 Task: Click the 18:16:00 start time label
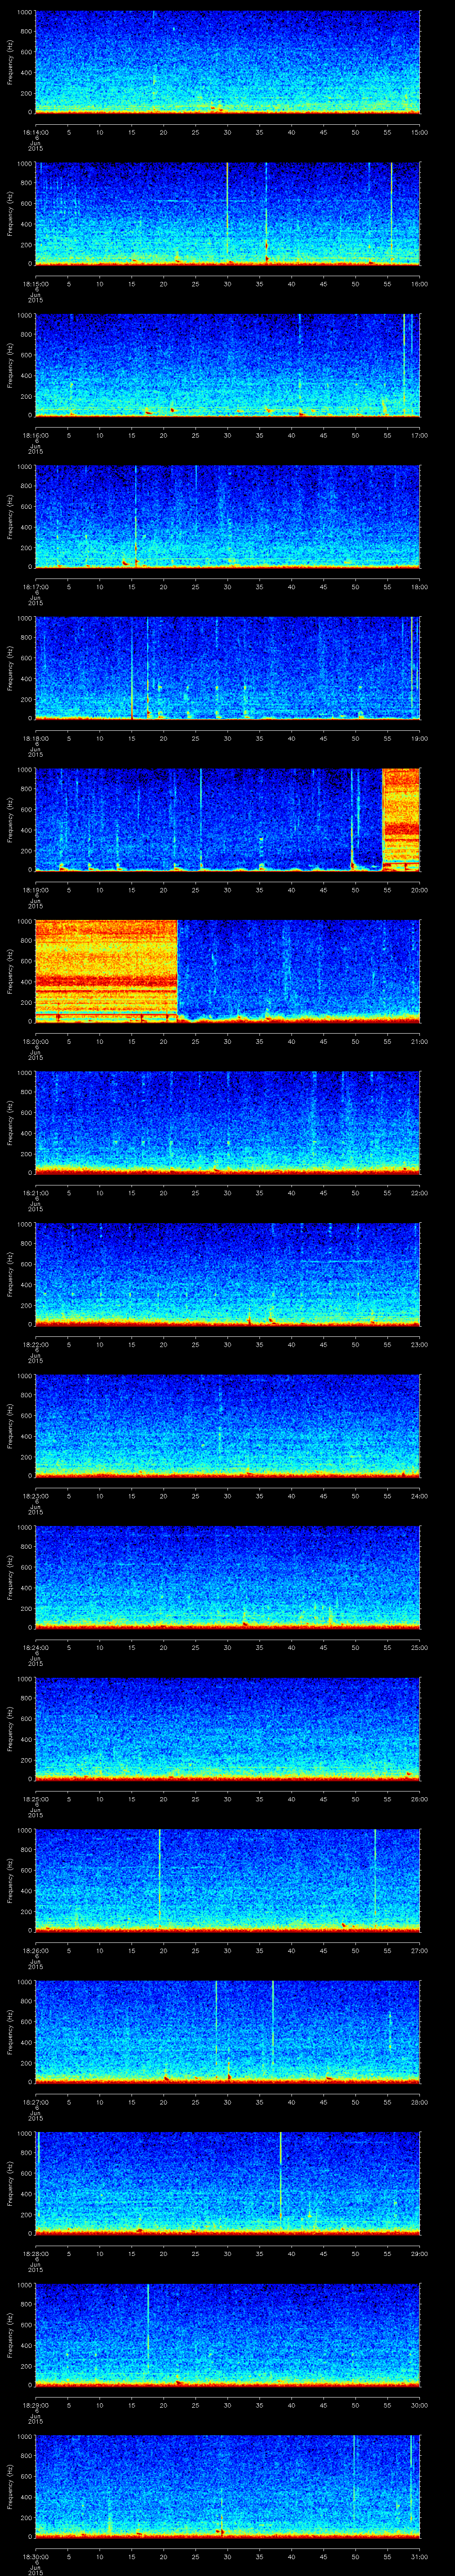[36, 434]
